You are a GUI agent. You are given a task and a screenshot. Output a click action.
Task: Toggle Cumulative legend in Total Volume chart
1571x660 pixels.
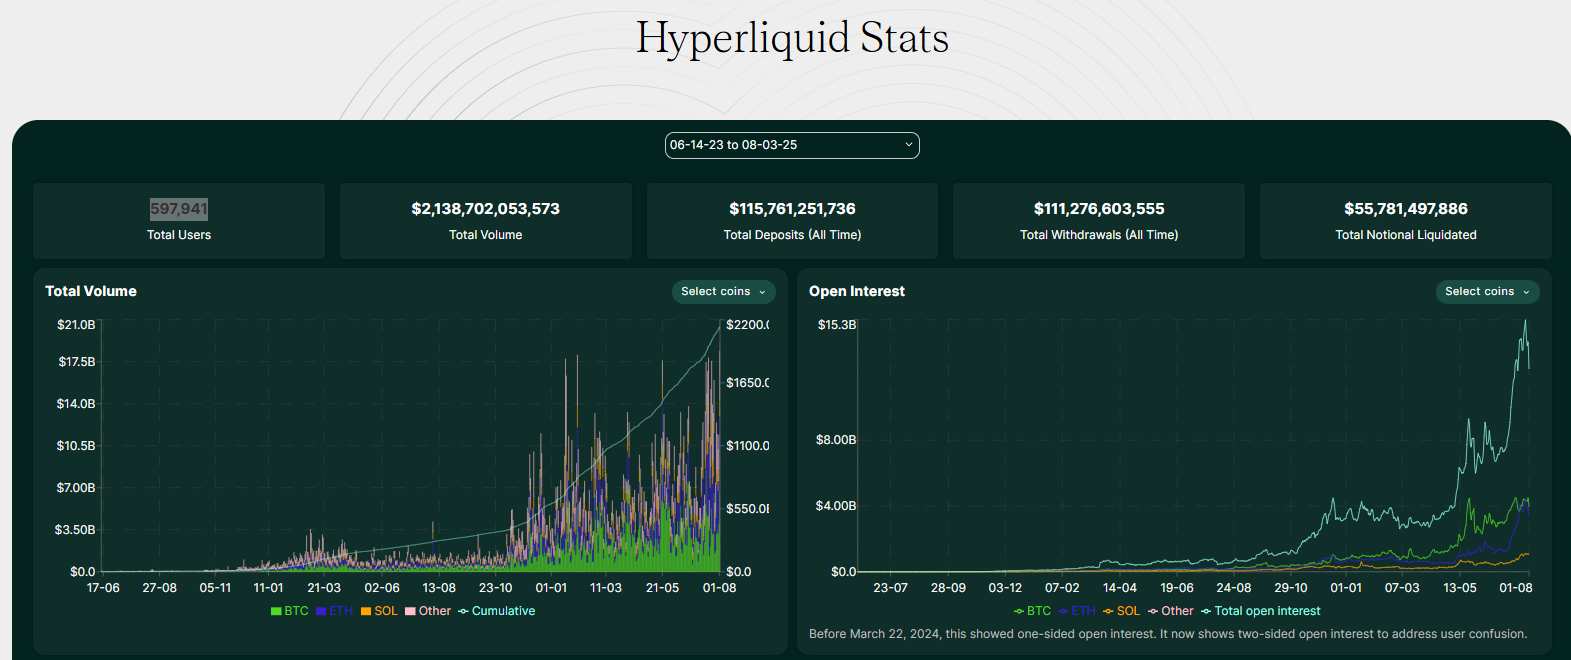(496, 611)
